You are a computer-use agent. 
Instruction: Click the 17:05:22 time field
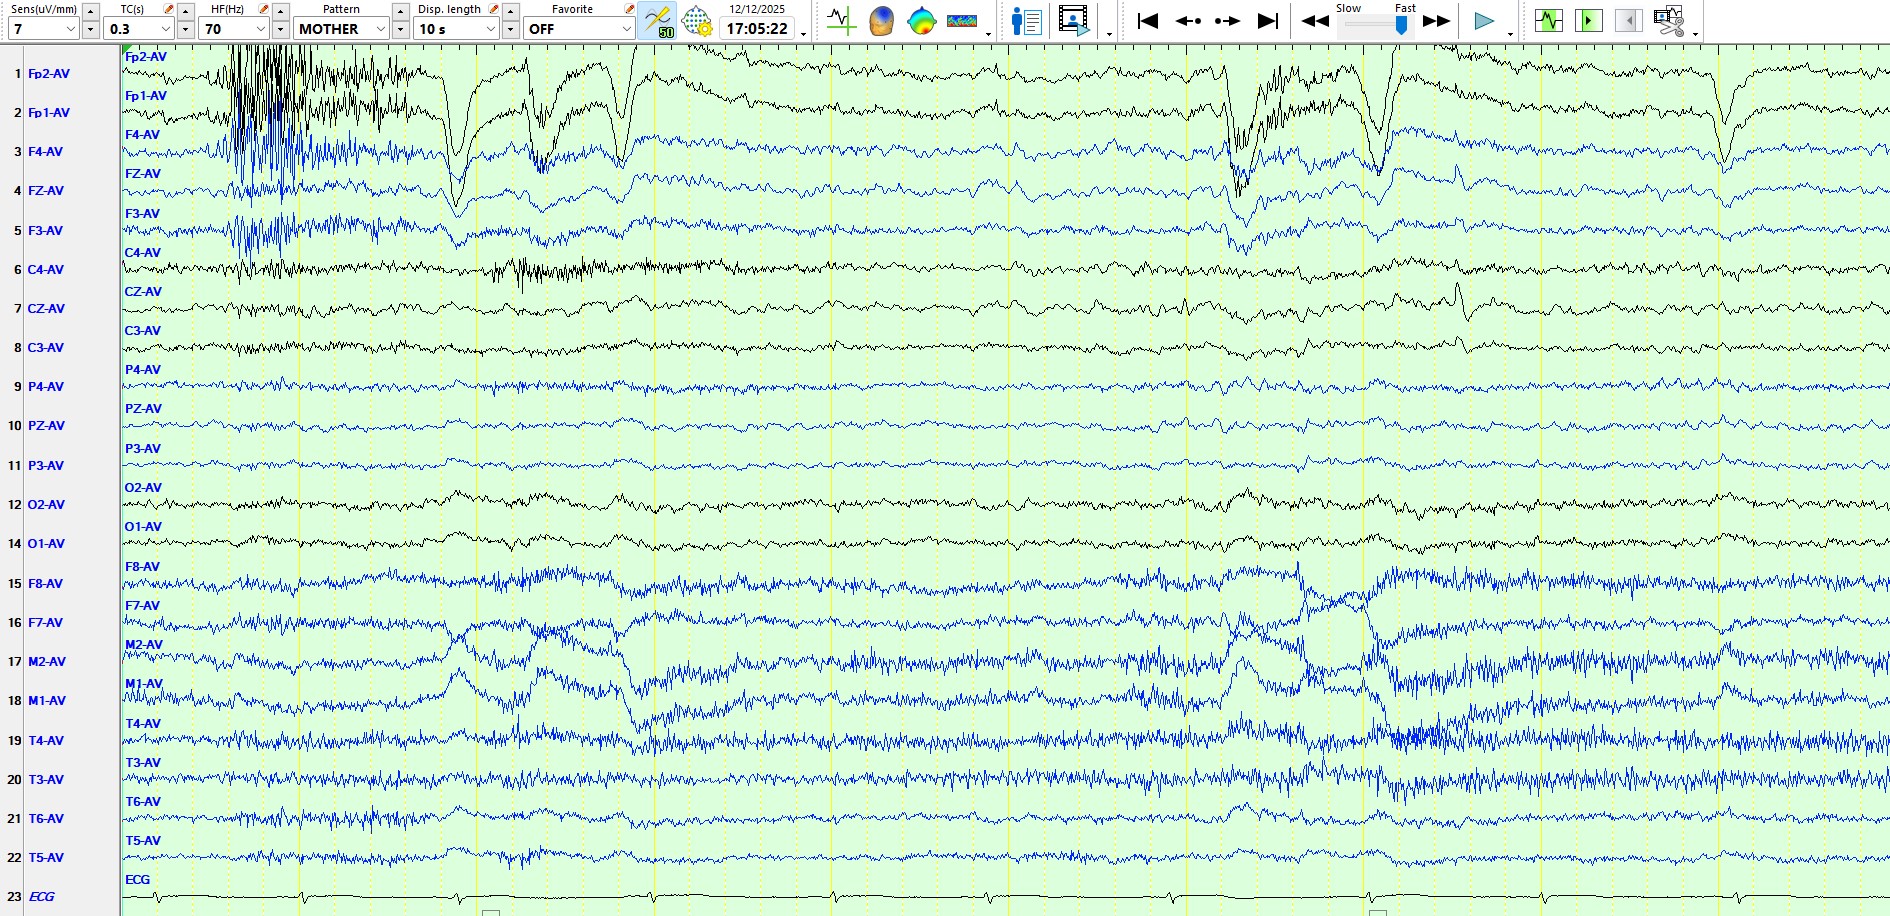tap(757, 29)
